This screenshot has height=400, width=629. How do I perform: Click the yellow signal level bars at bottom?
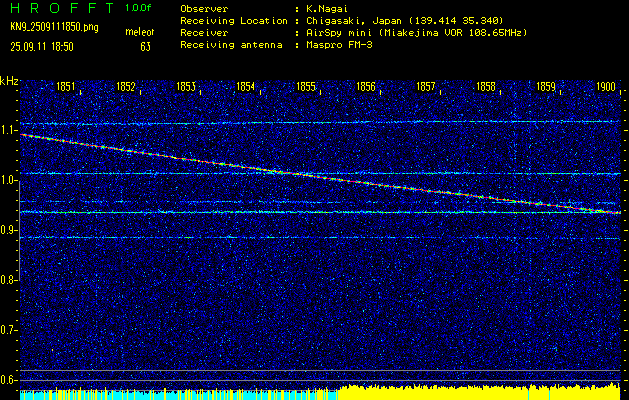(x=479, y=392)
